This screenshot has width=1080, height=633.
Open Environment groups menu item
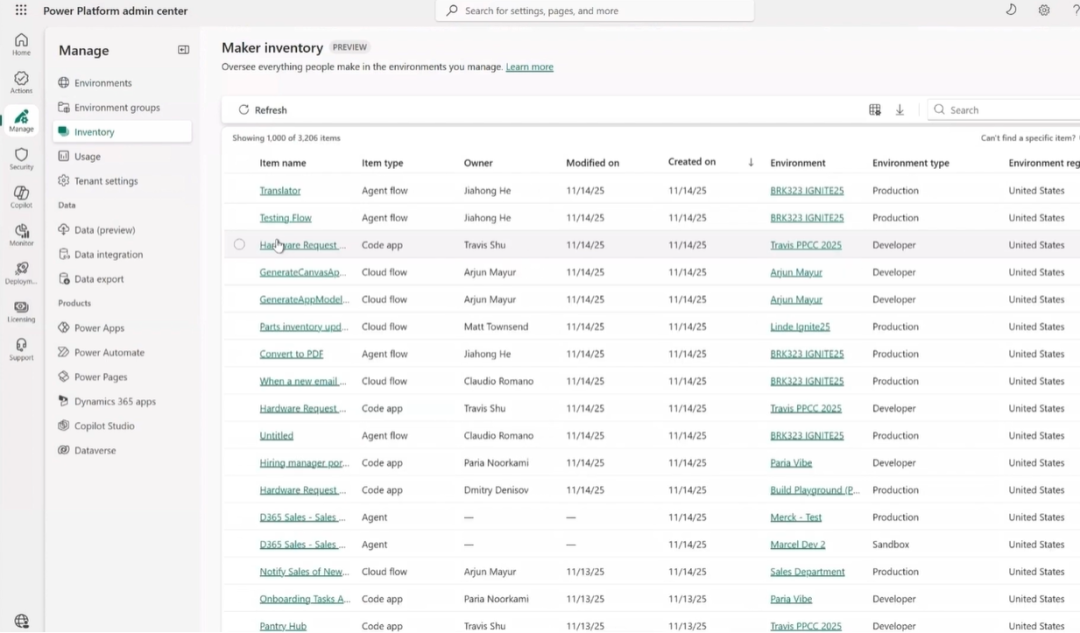(x=117, y=107)
